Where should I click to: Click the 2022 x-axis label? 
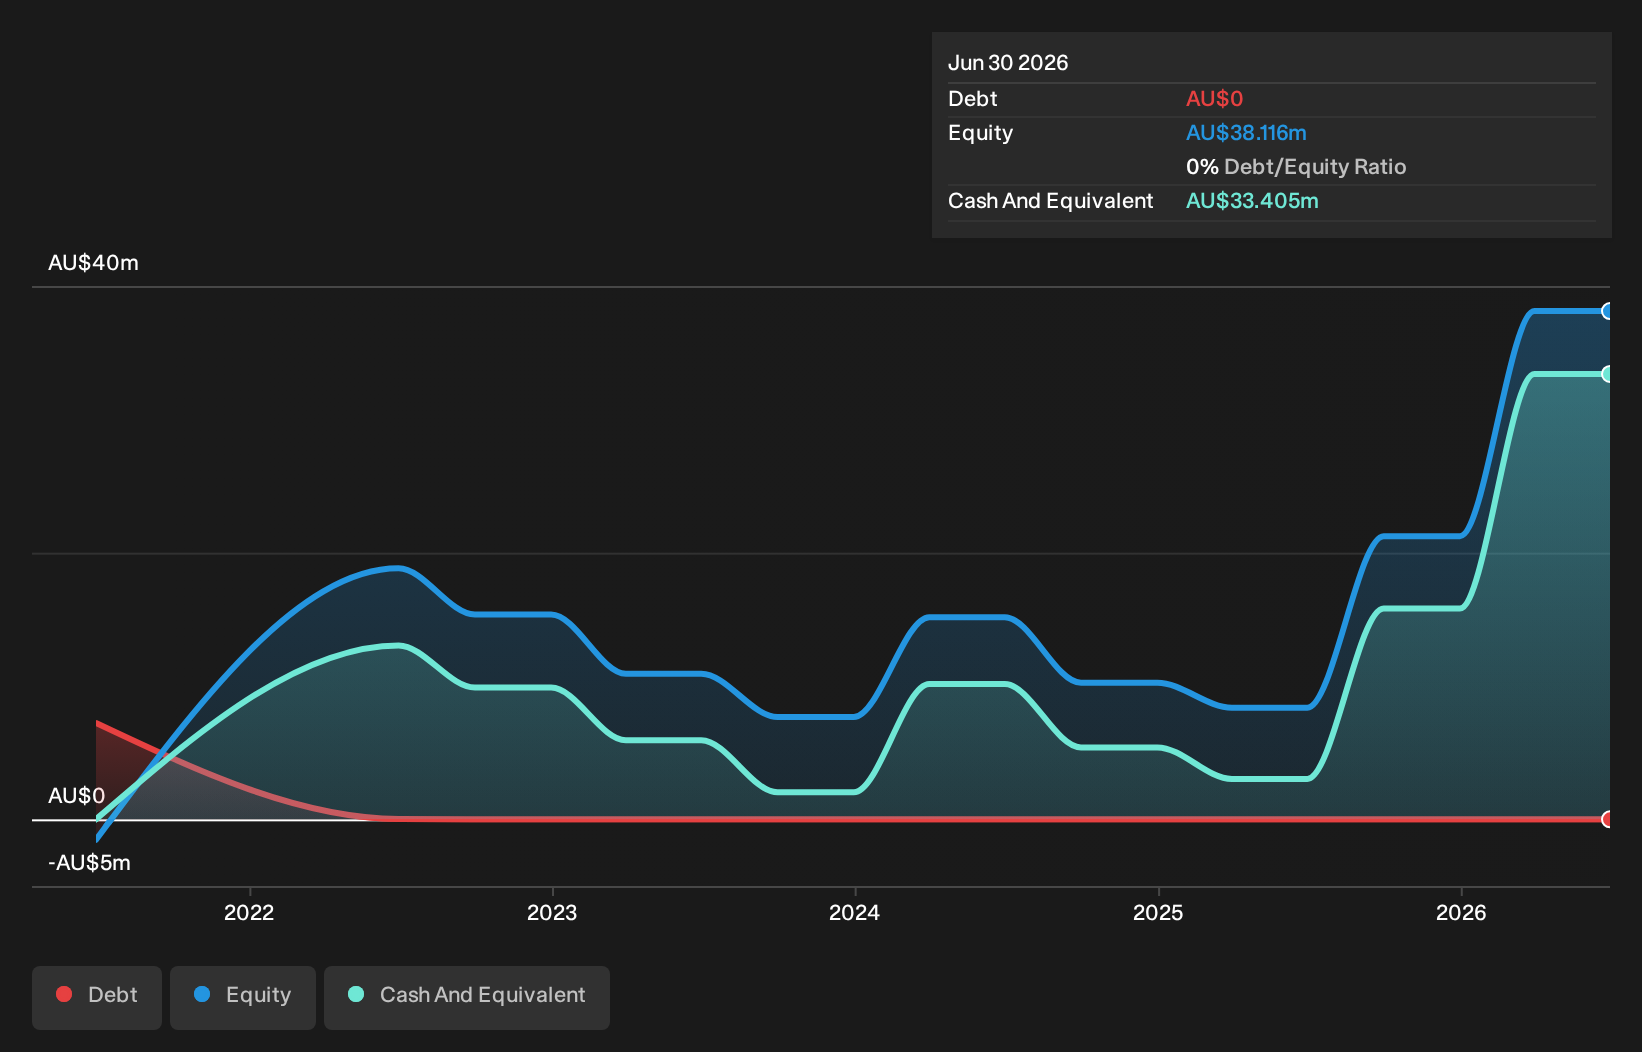249,912
